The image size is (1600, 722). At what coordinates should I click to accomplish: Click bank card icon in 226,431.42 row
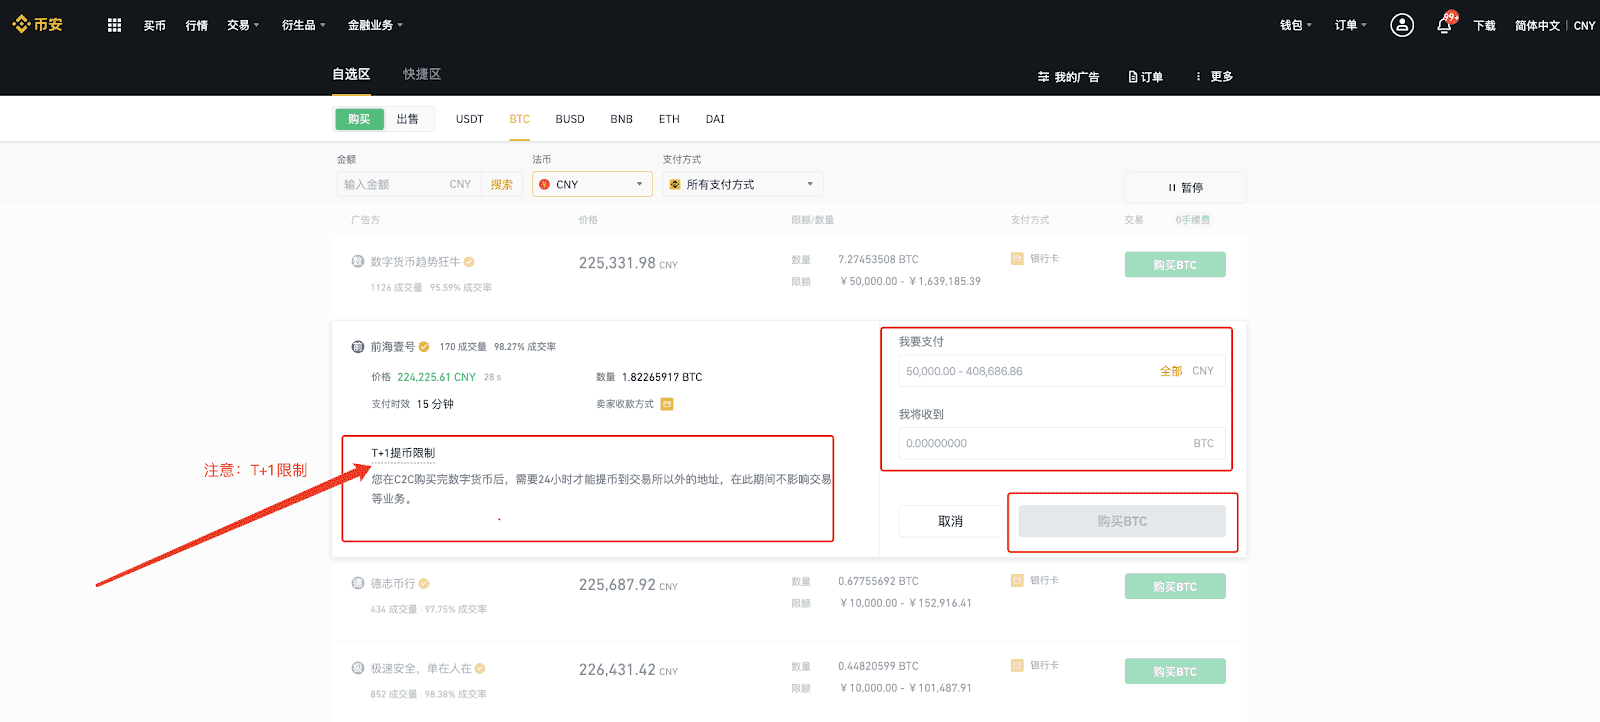pos(1017,665)
